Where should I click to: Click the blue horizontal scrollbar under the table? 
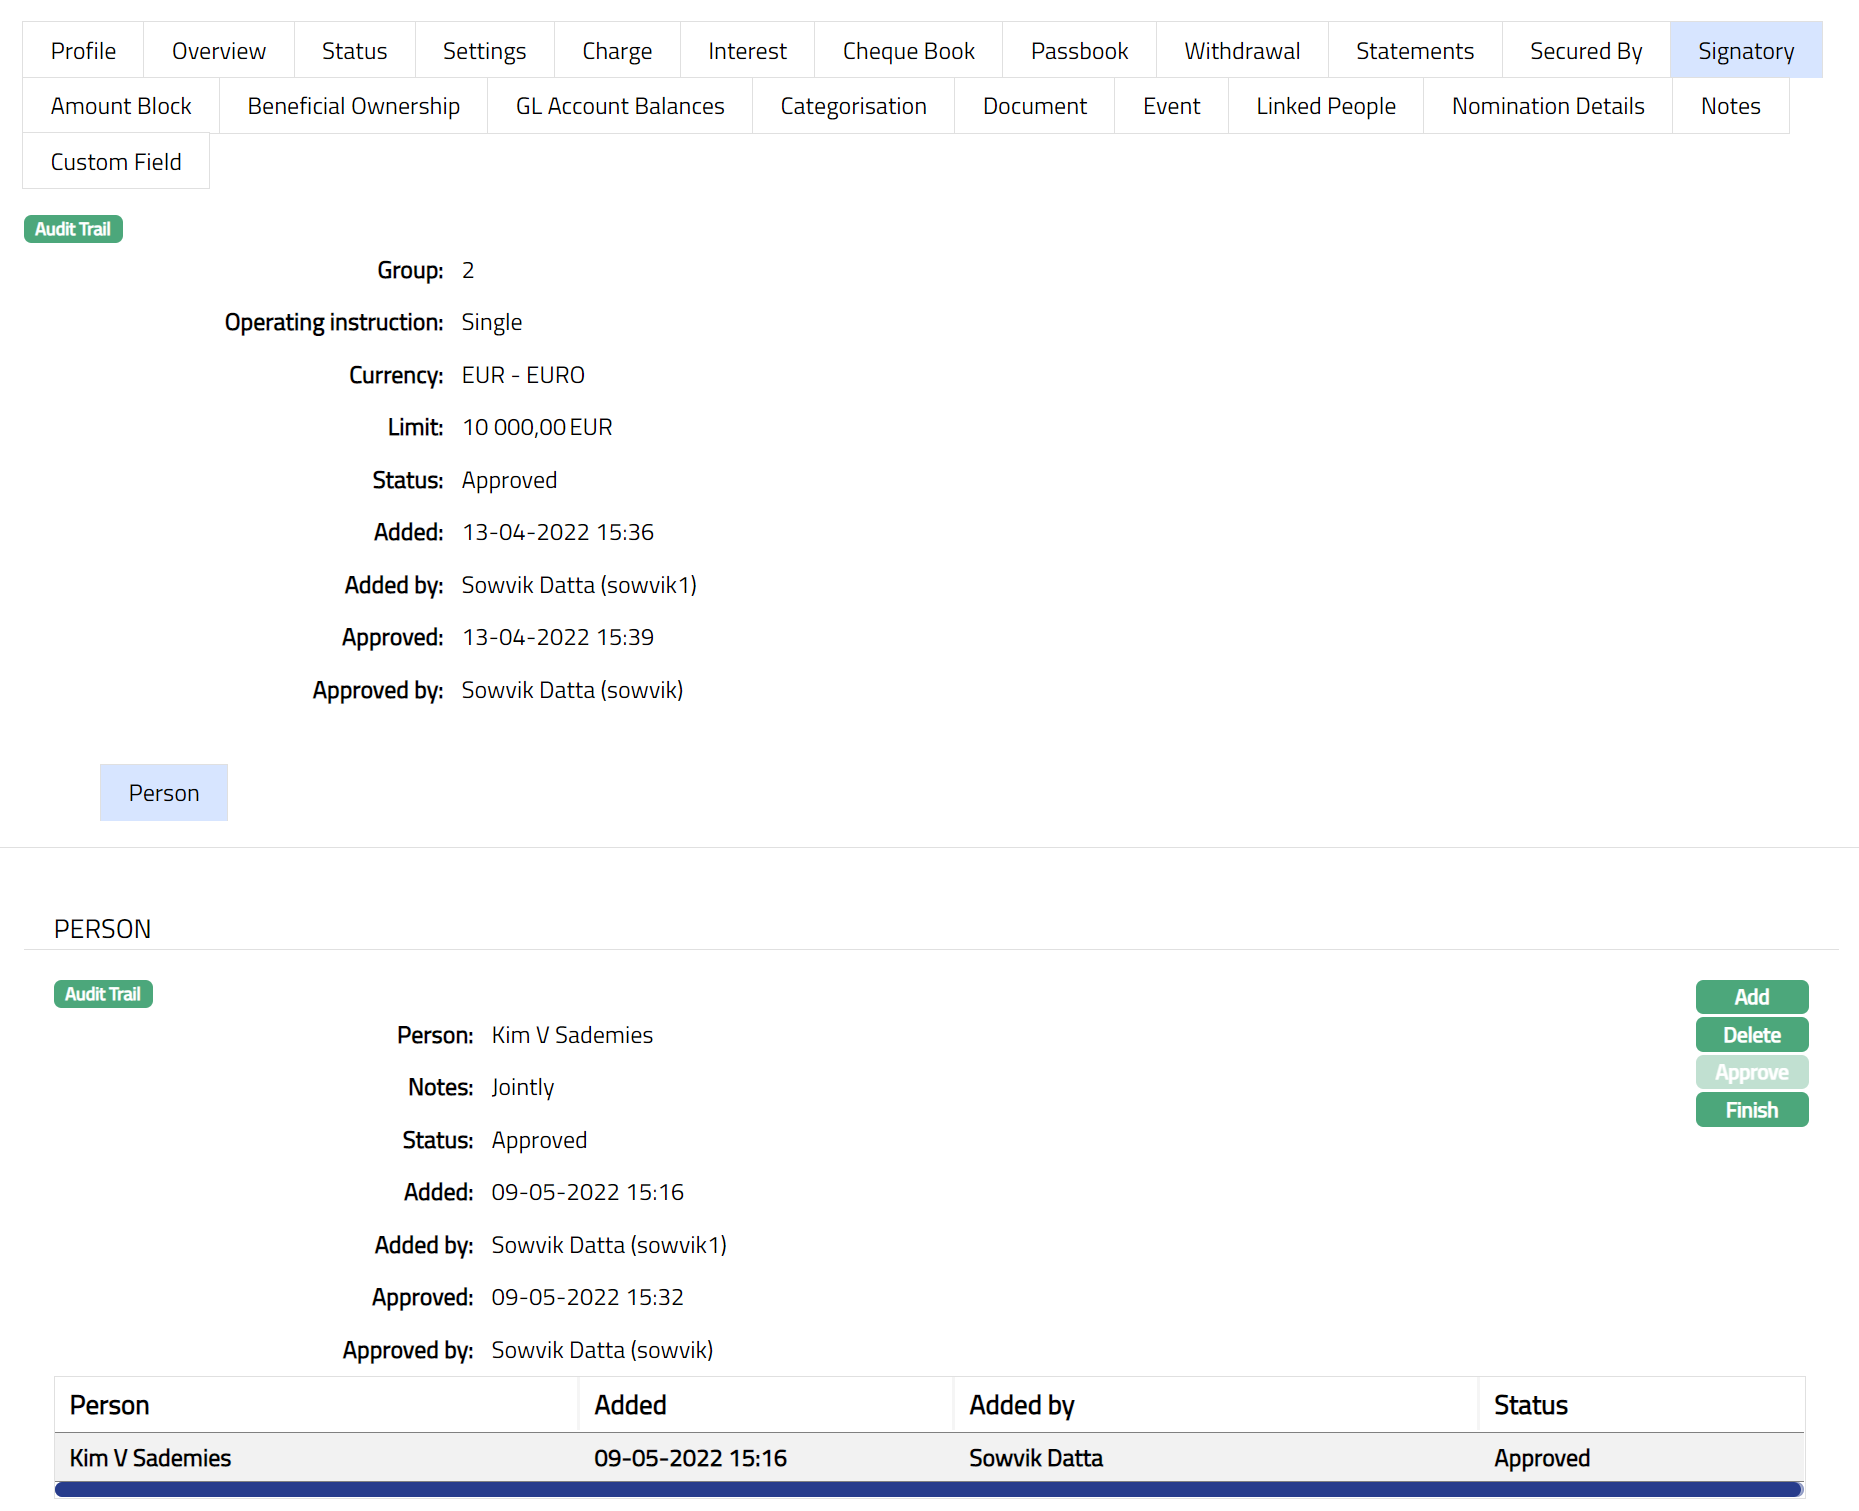pos(928,1490)
